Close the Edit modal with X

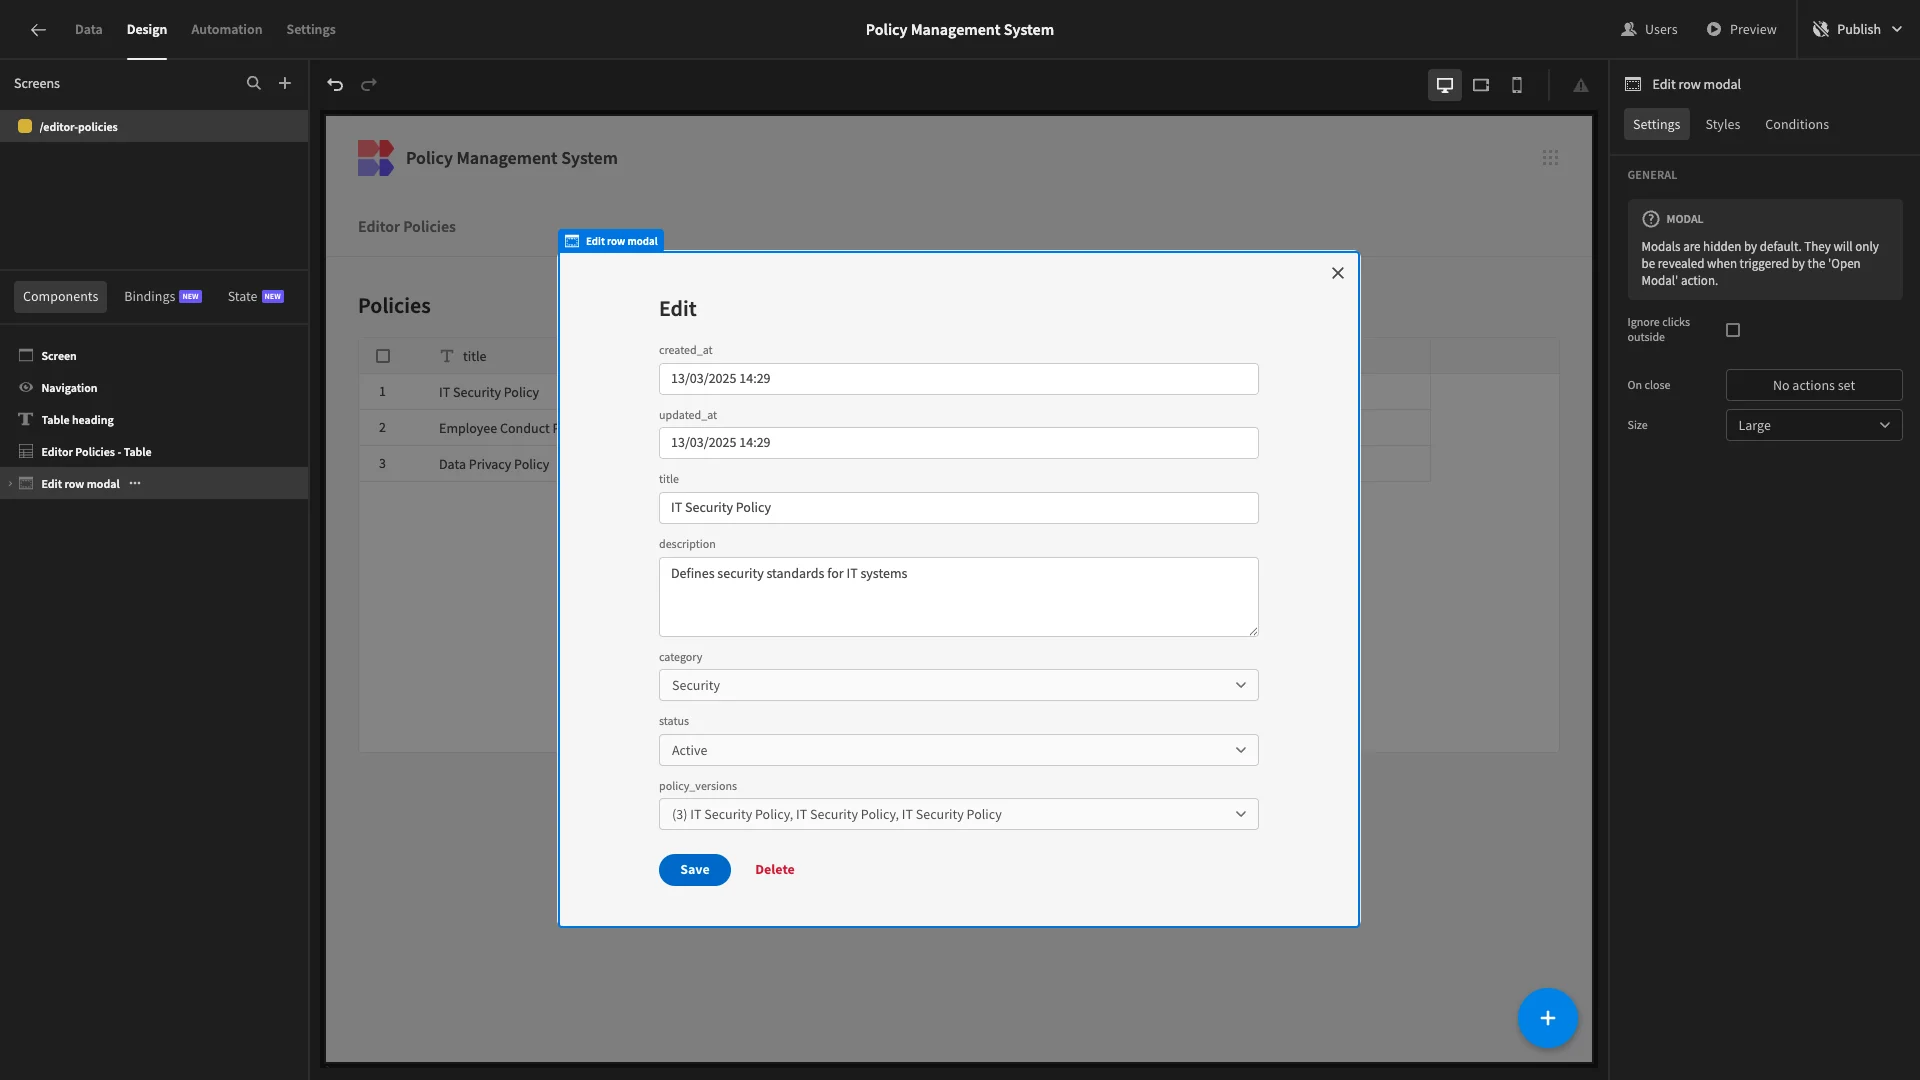[x=1338, y=273]
